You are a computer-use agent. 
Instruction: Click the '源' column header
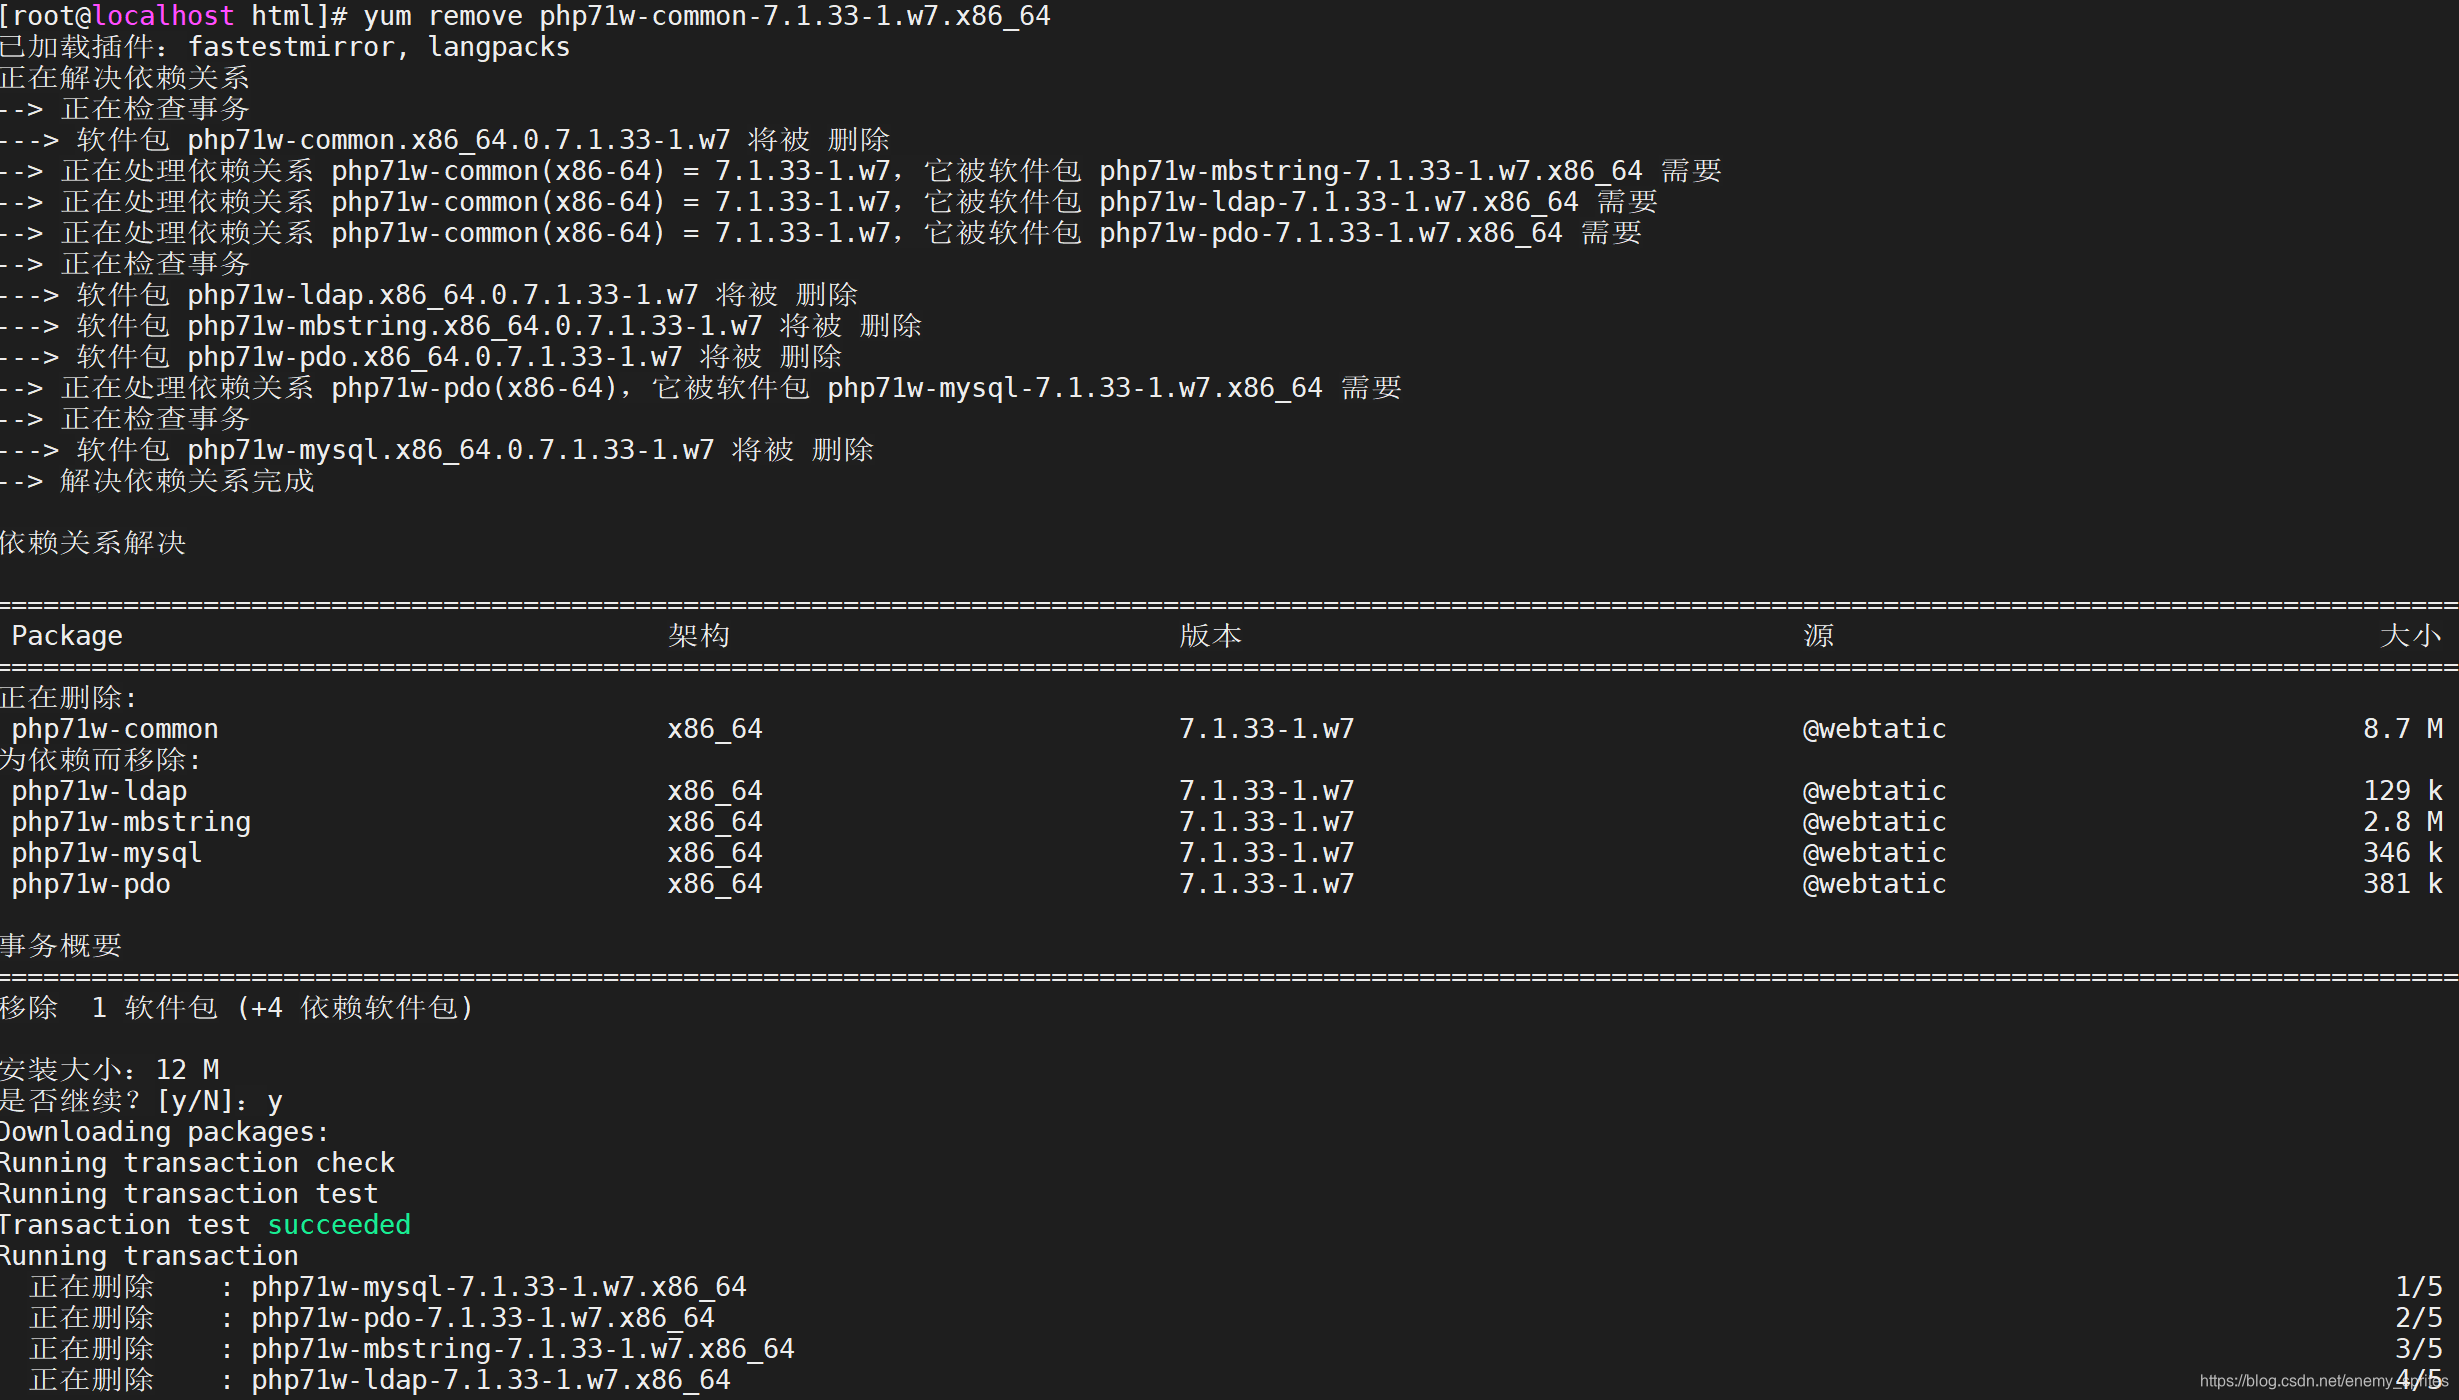(x=1818, y=636)
